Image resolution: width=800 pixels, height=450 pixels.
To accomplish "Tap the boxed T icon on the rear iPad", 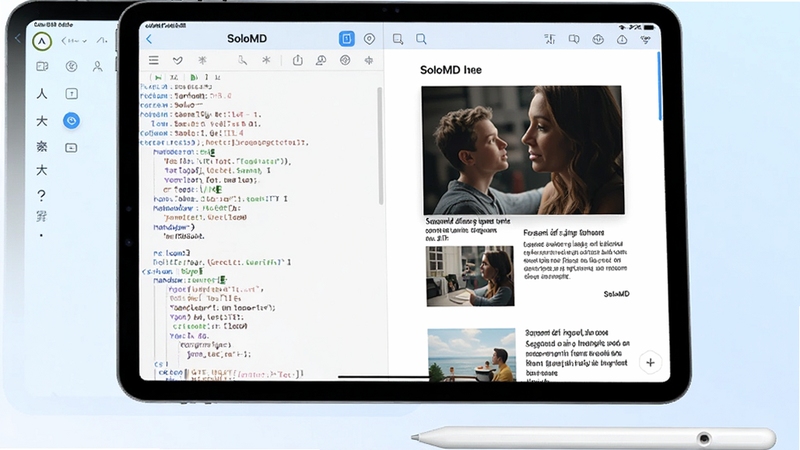I will tap(71, 94).
